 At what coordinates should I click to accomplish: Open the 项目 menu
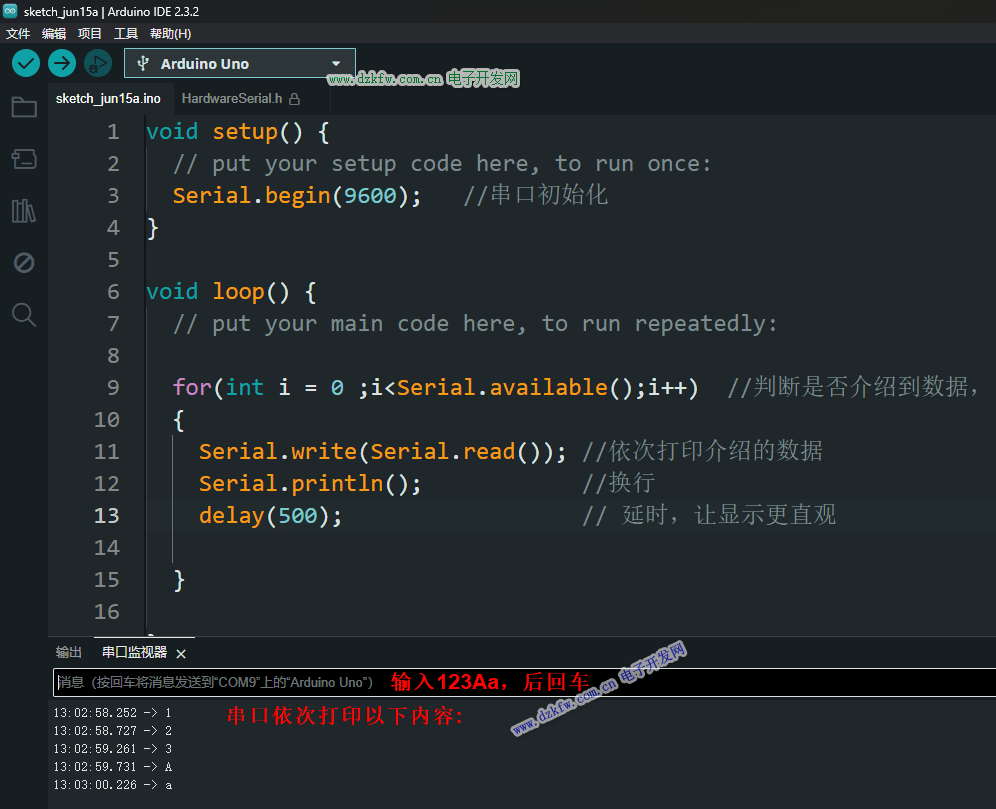click(x=90, y=33)
